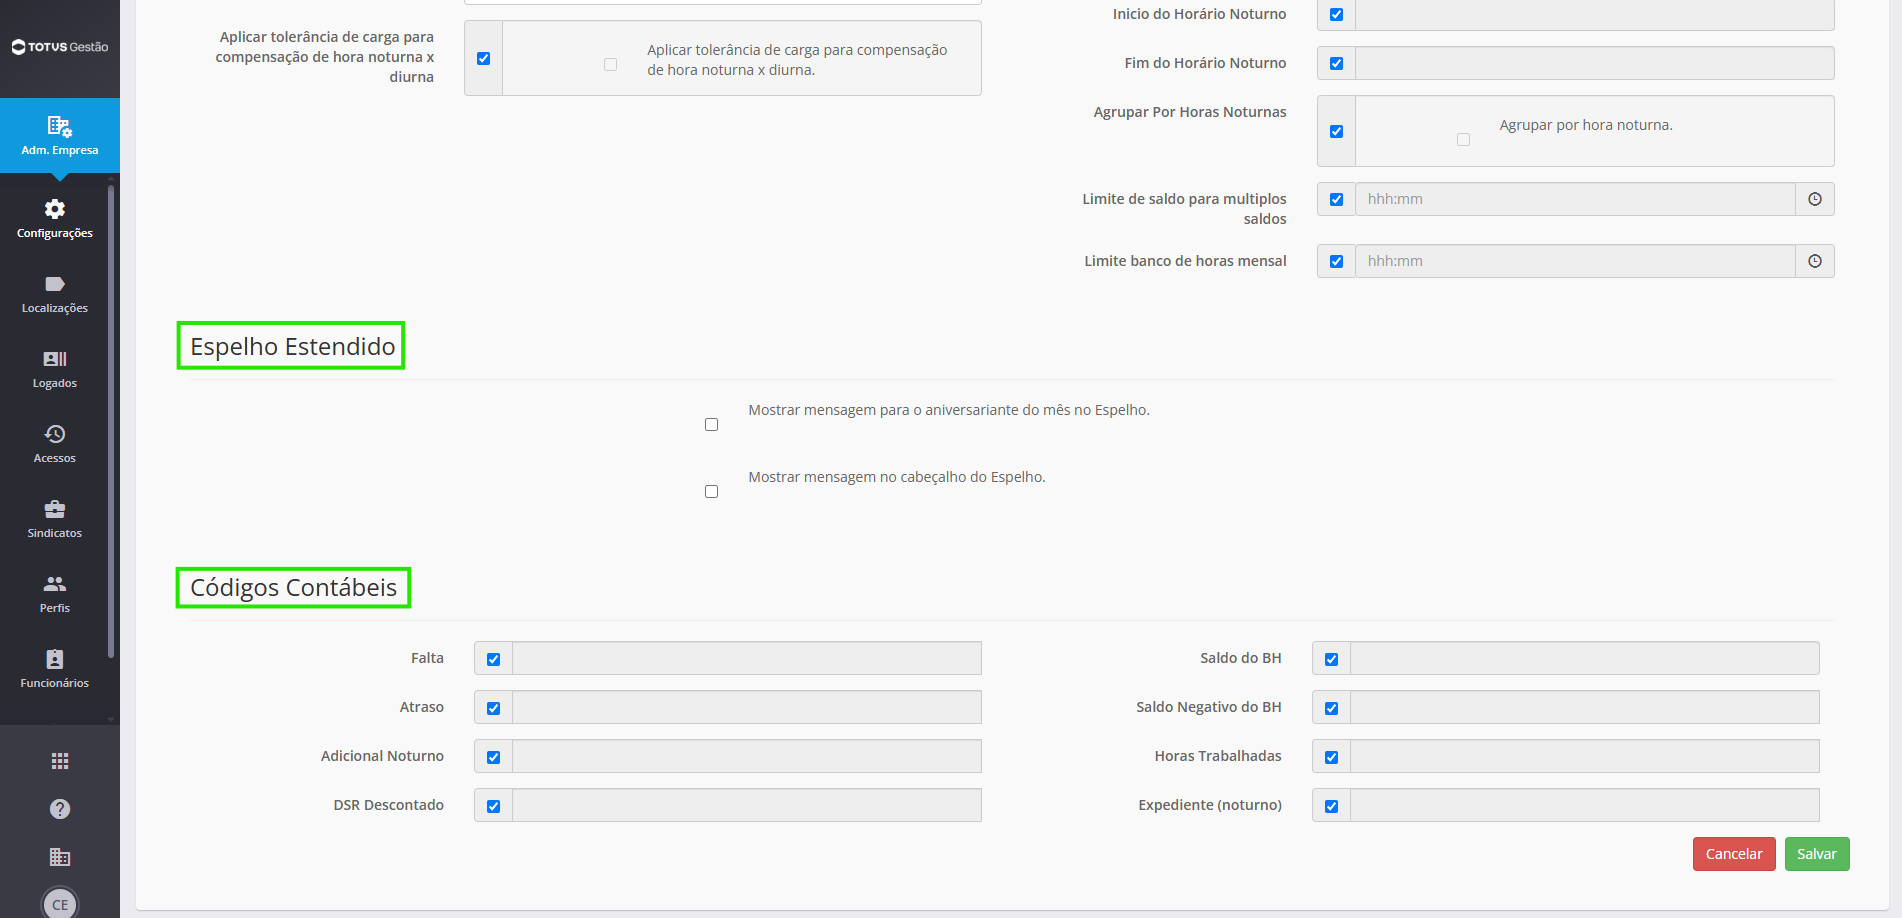1902x918 pixels.
Task: Enable message for aniversariante do mês no Espelho
Action: tap(711, 424)
